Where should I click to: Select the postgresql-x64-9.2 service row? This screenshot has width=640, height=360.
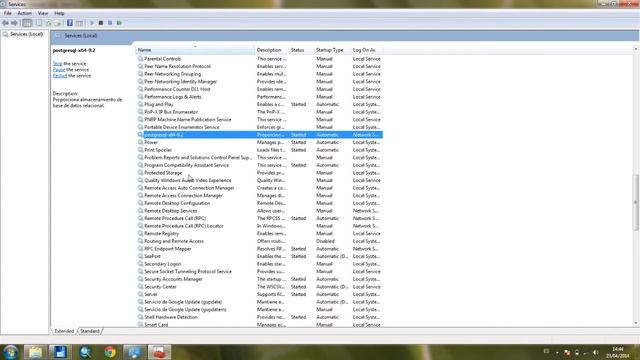(260, 135)
